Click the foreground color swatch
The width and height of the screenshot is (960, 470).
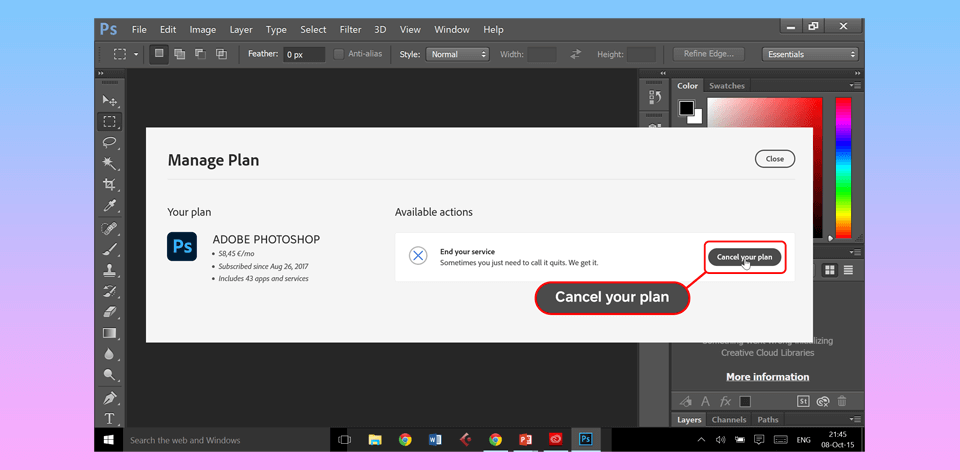(x=686, y=108)
